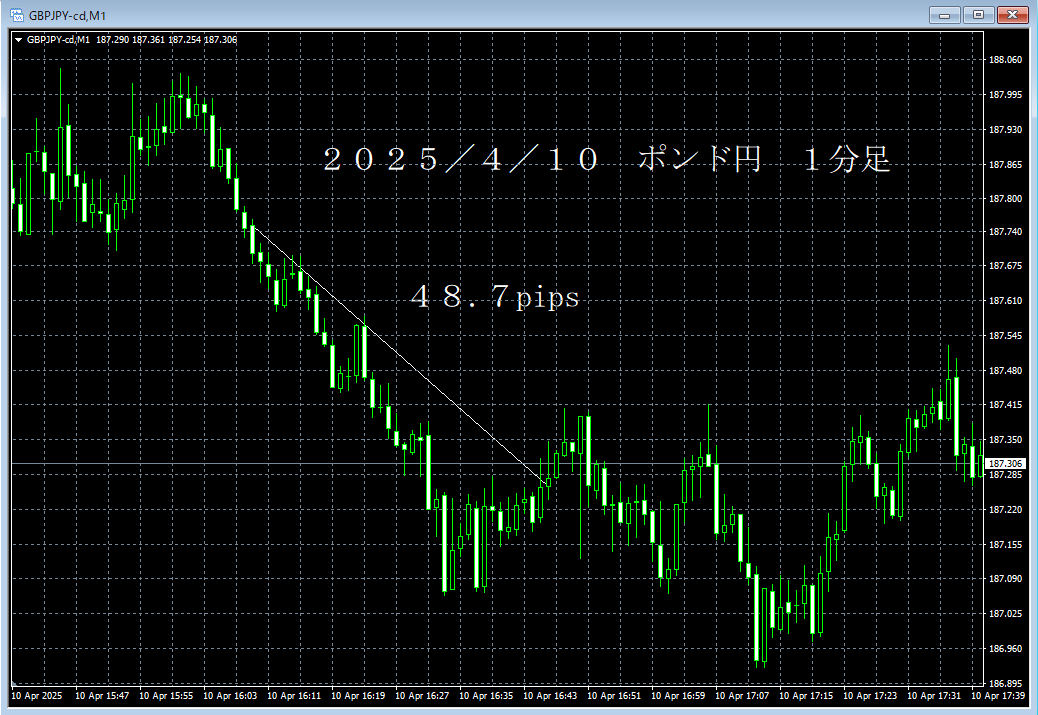Select the white diagonal trendline on the chart
The image size is (1038, 715).
[399, 356]
